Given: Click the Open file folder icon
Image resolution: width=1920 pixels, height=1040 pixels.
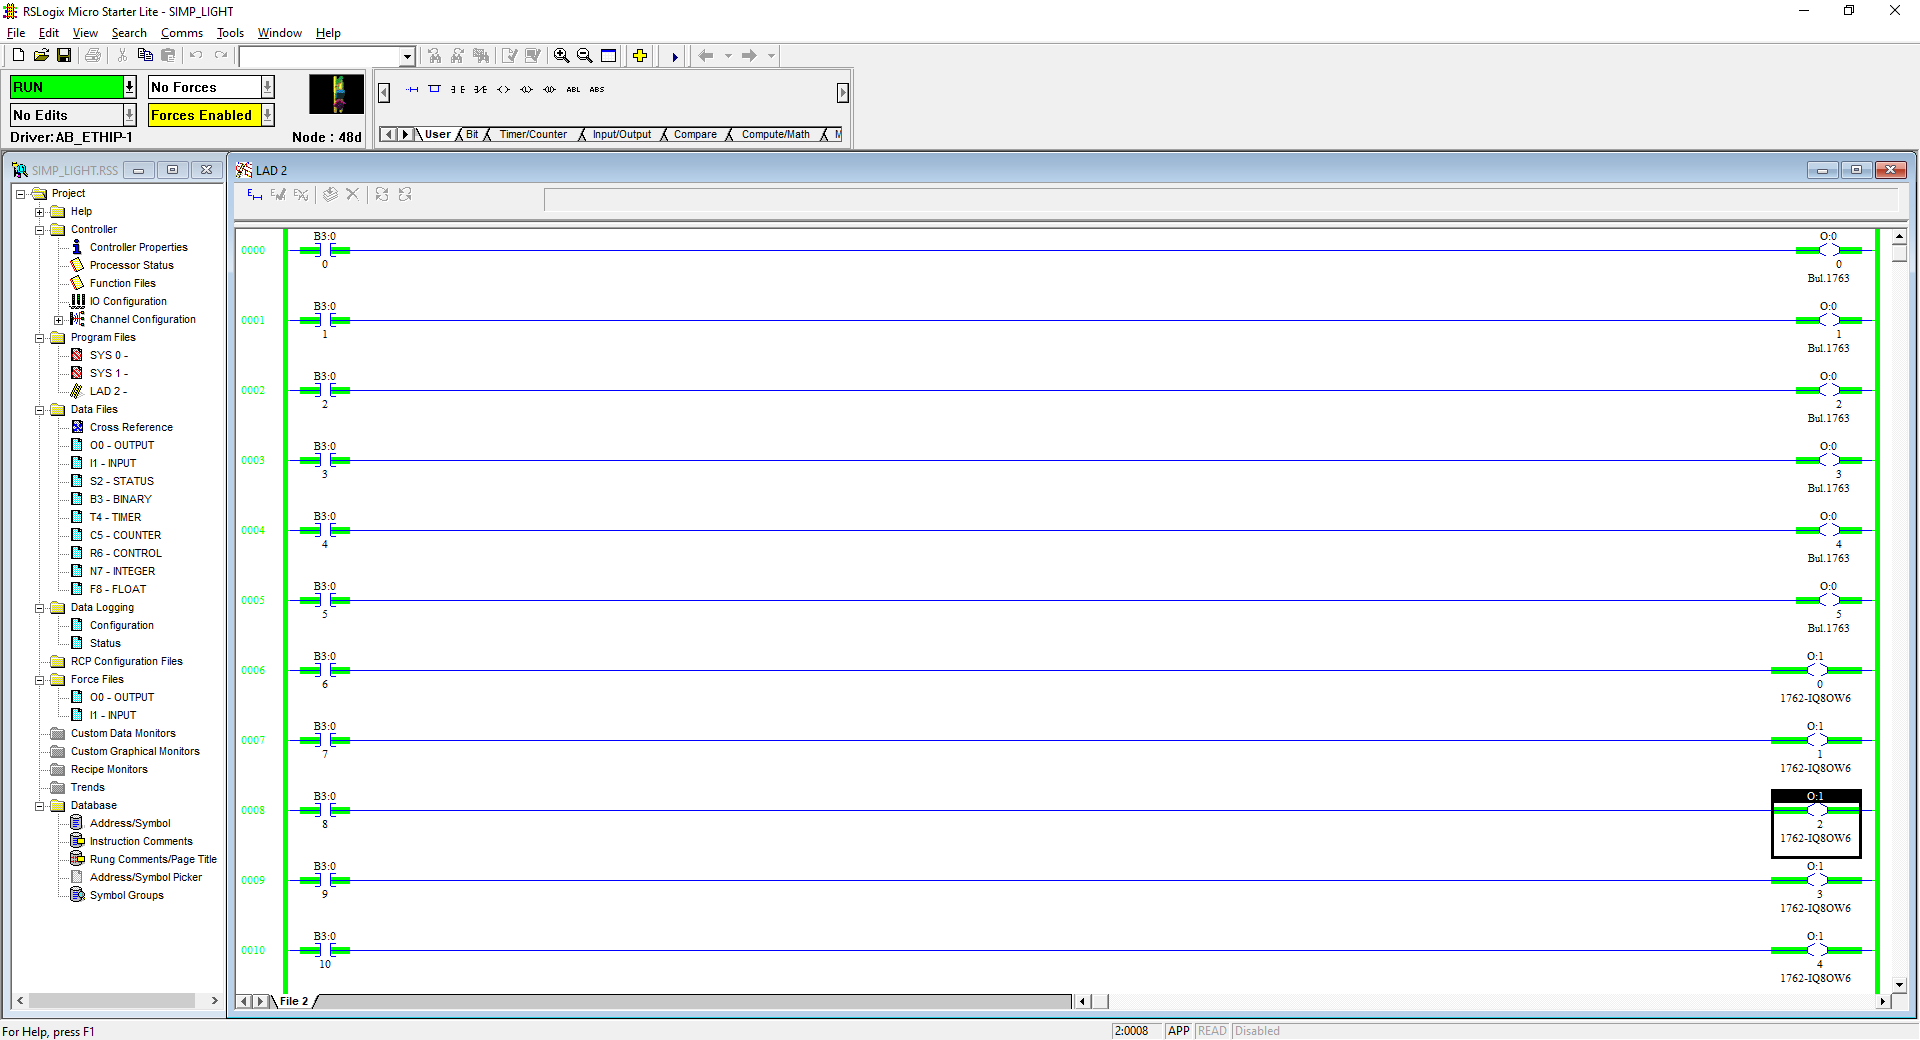Looking at the screenshot, I should (x=41, y=56).
